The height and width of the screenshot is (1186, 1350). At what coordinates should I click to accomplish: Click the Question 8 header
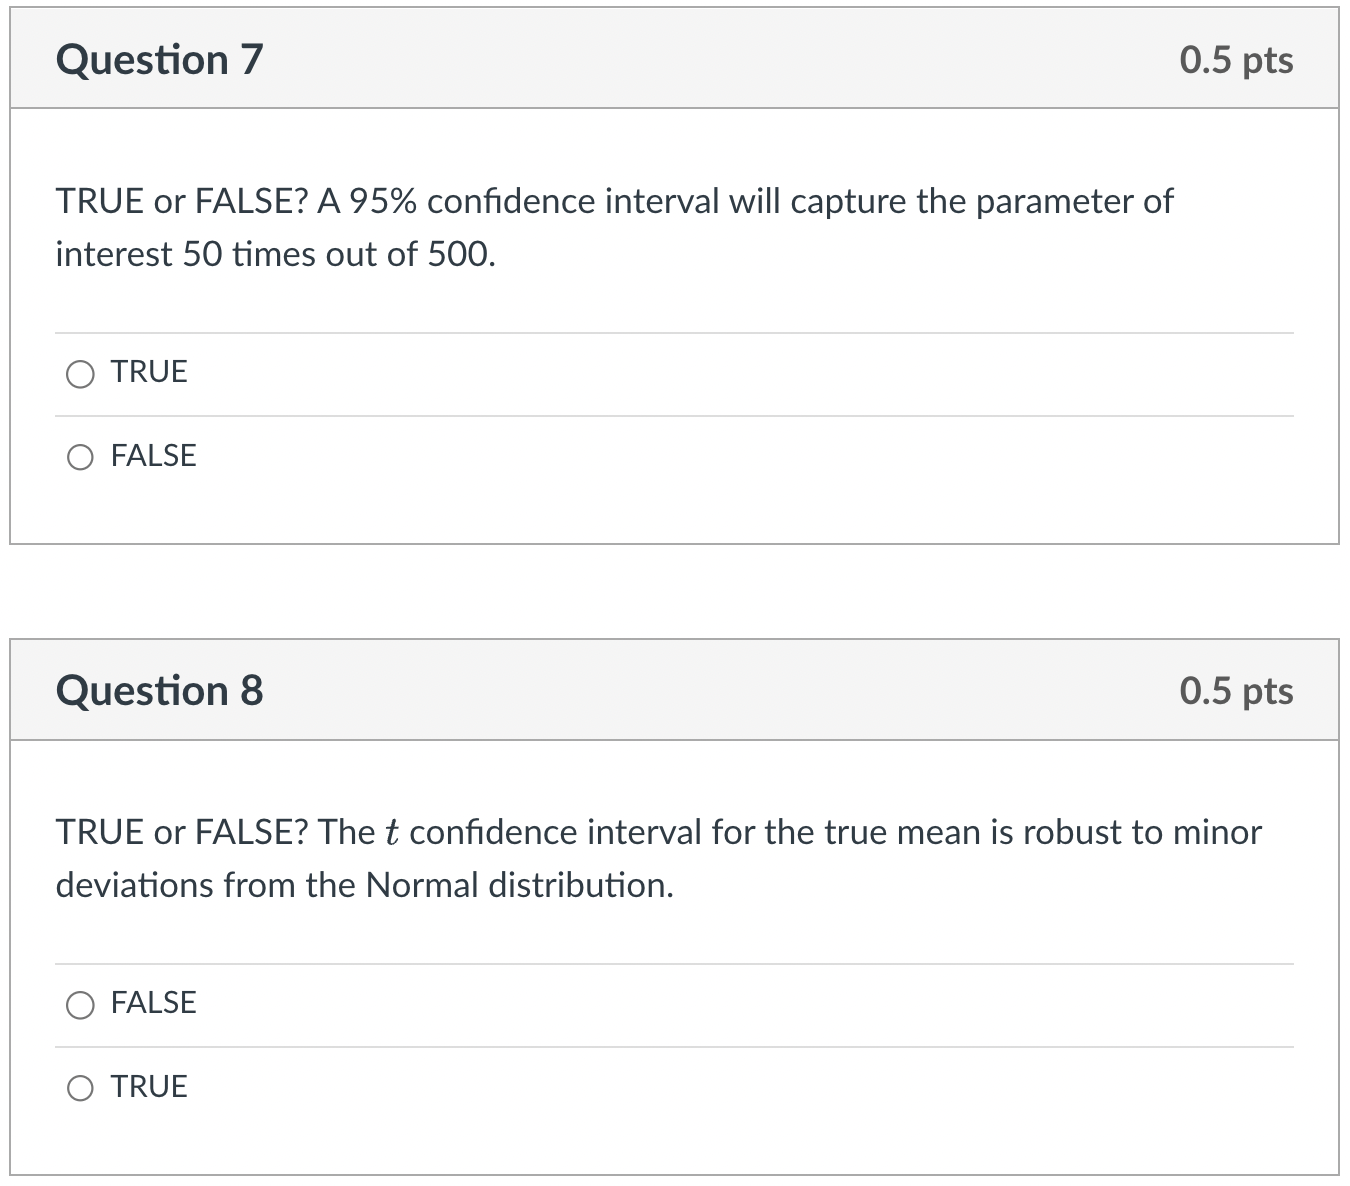(x=161, y=690)
